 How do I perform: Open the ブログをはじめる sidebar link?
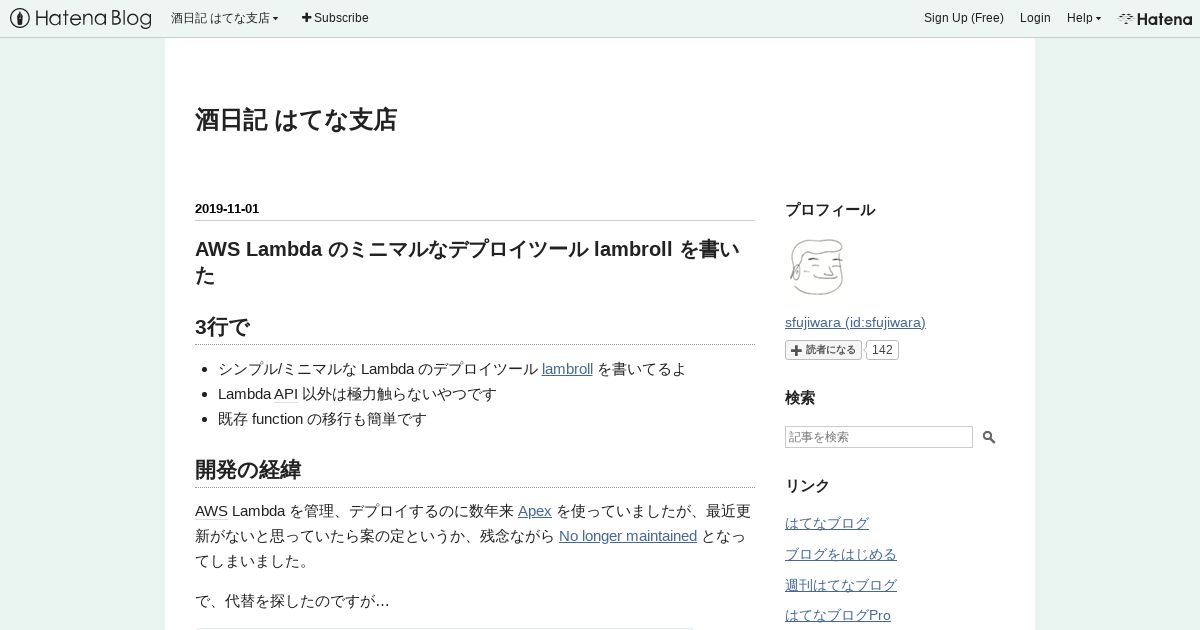click(x=841, y=554)
